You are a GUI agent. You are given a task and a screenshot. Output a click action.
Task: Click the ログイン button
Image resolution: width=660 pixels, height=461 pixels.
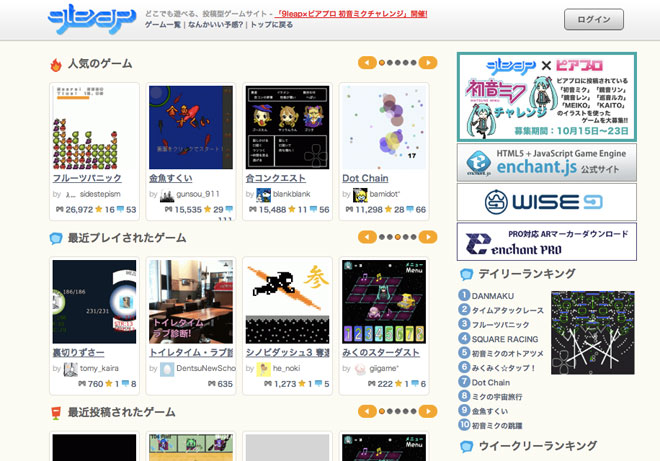593,19
